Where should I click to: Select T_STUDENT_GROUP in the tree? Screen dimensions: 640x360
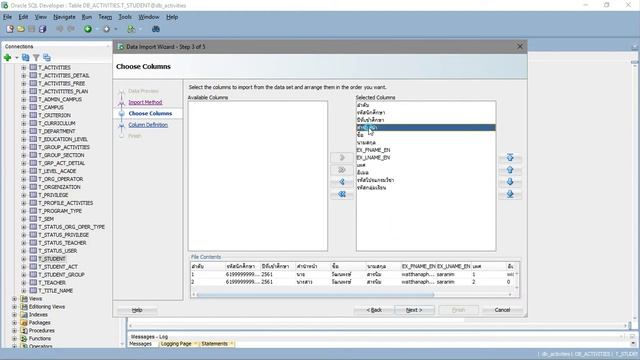(61, 275)
